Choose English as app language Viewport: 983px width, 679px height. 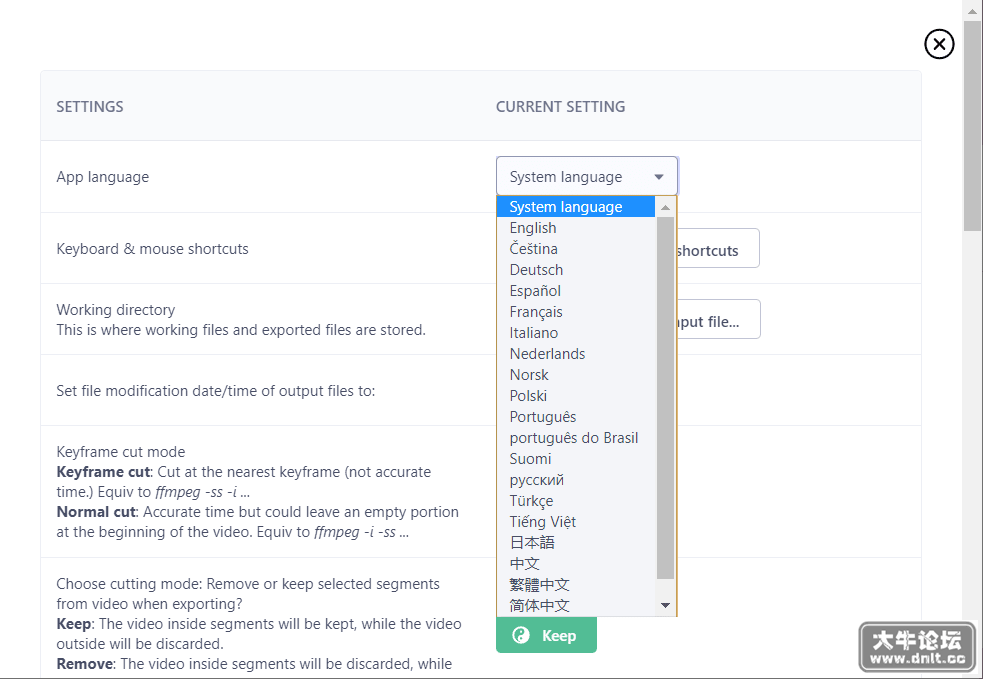[x=576, y=228]
